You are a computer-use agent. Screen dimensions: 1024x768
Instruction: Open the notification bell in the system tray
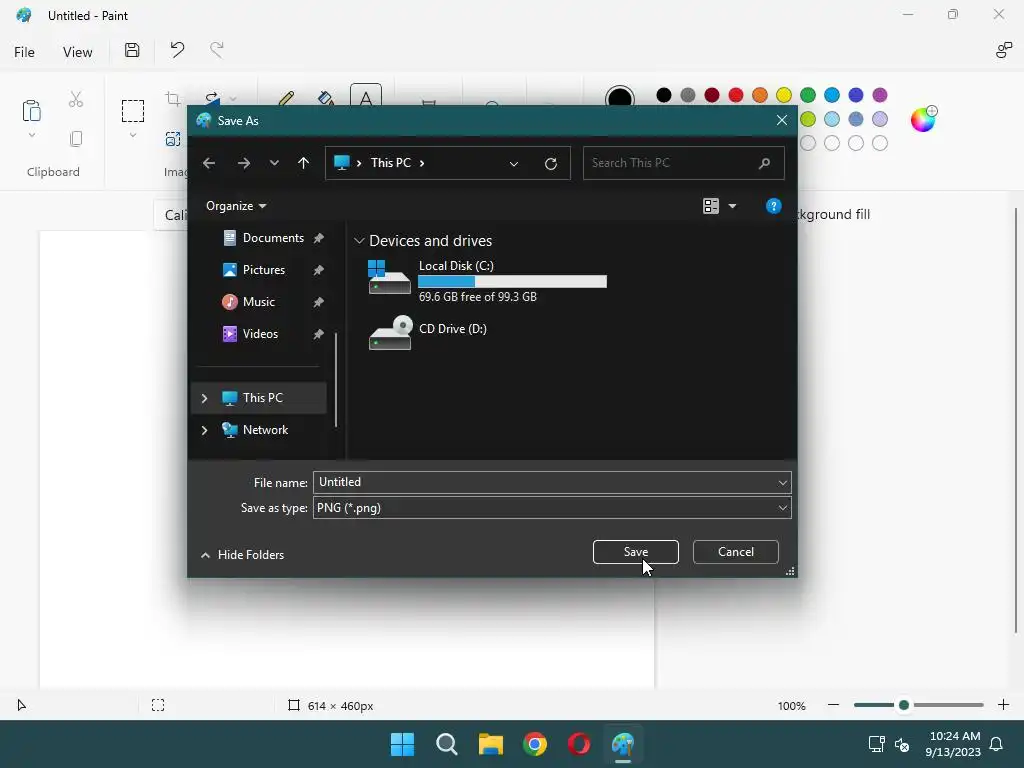(997, 744)
